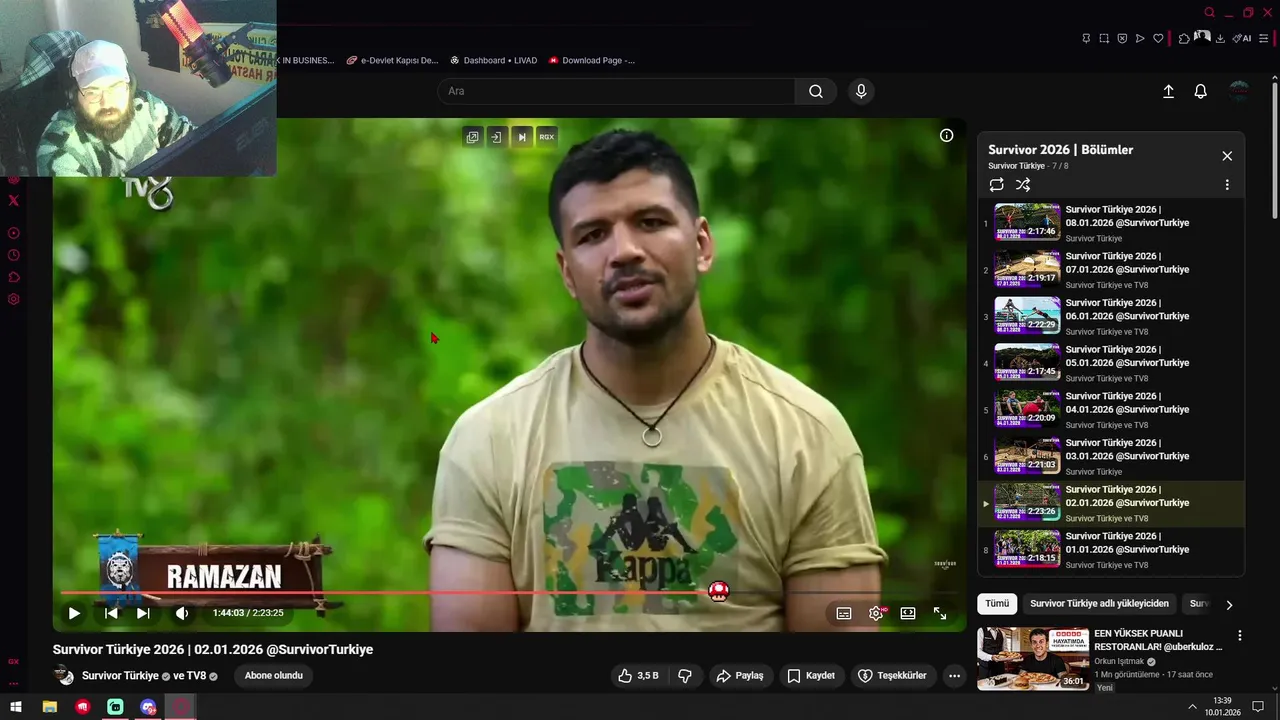Click browser pin icon in toolbar
This screenshot has height=720, width=1280.
[x=1086, y=38]
